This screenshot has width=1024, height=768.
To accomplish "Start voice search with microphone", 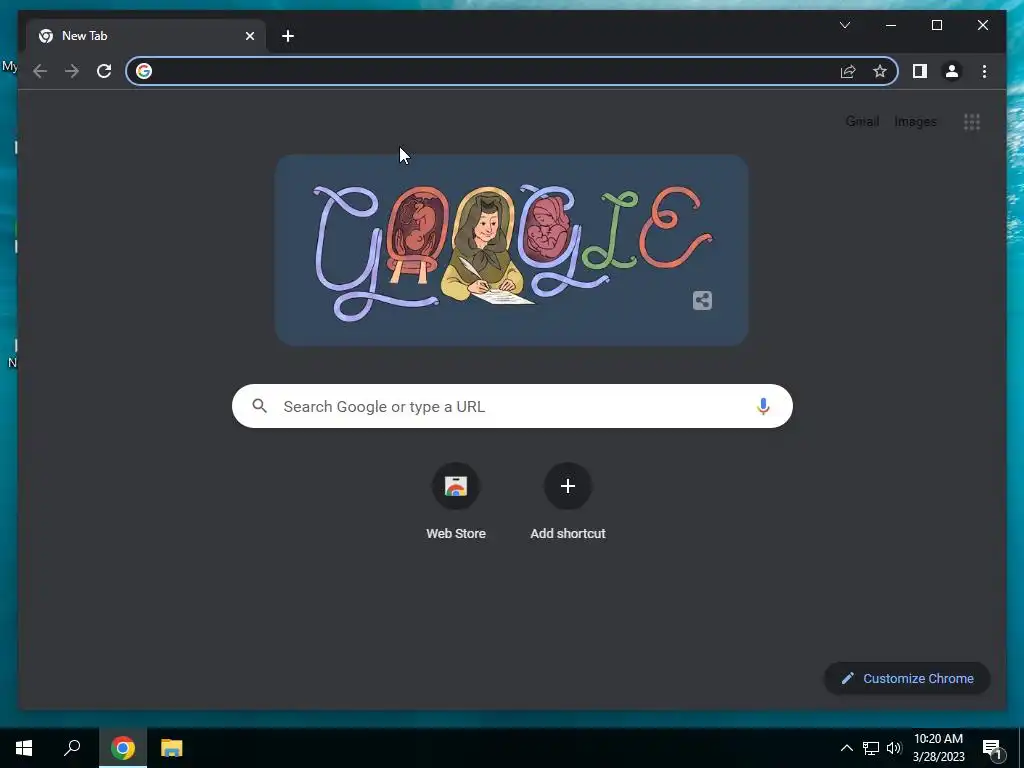I will pos(763,406).
